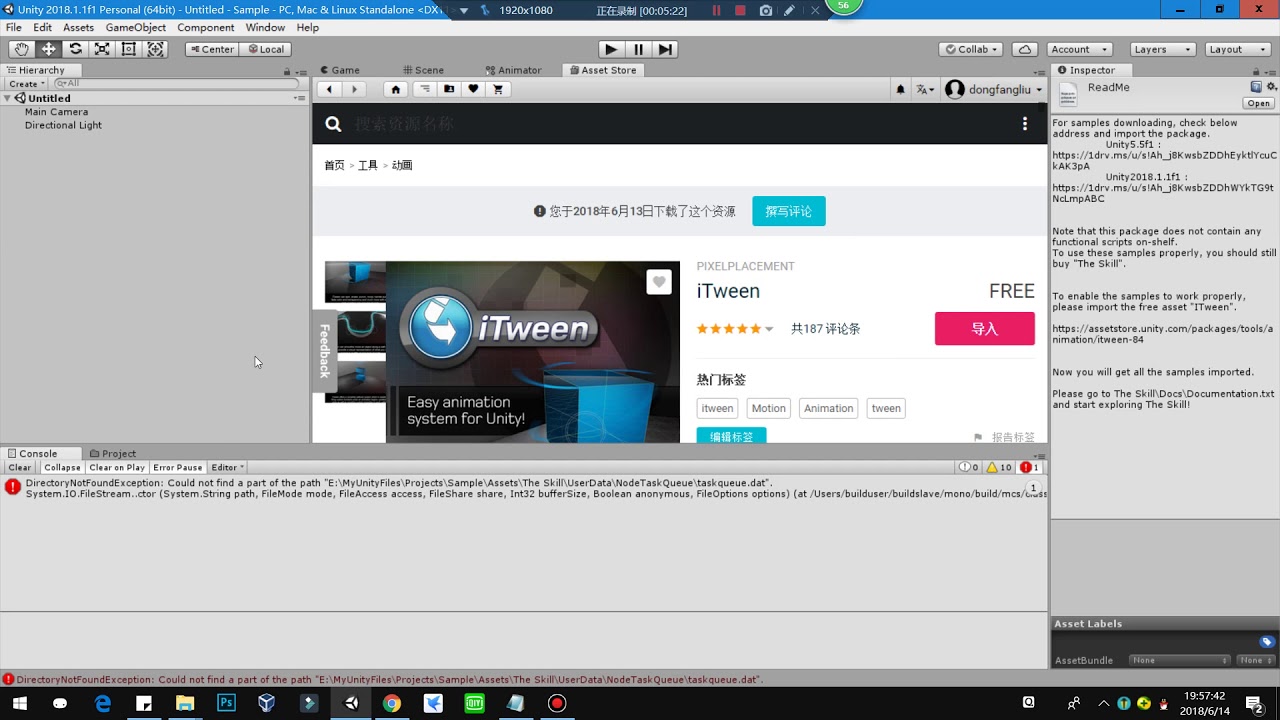Select the Hand tool
Image resolution: width=1280 pixels, height=720 pixels.
21,49
